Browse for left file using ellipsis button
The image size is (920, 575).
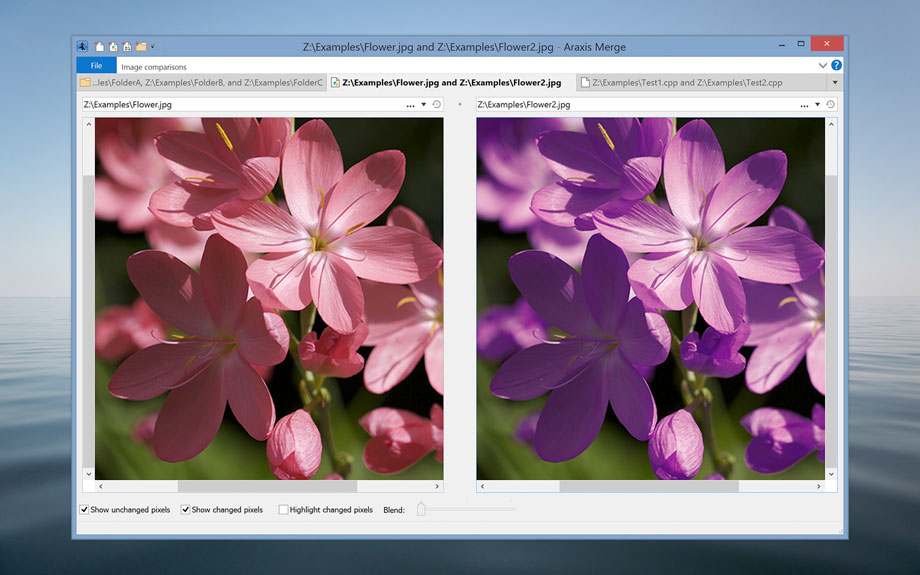tap(410, 104)
